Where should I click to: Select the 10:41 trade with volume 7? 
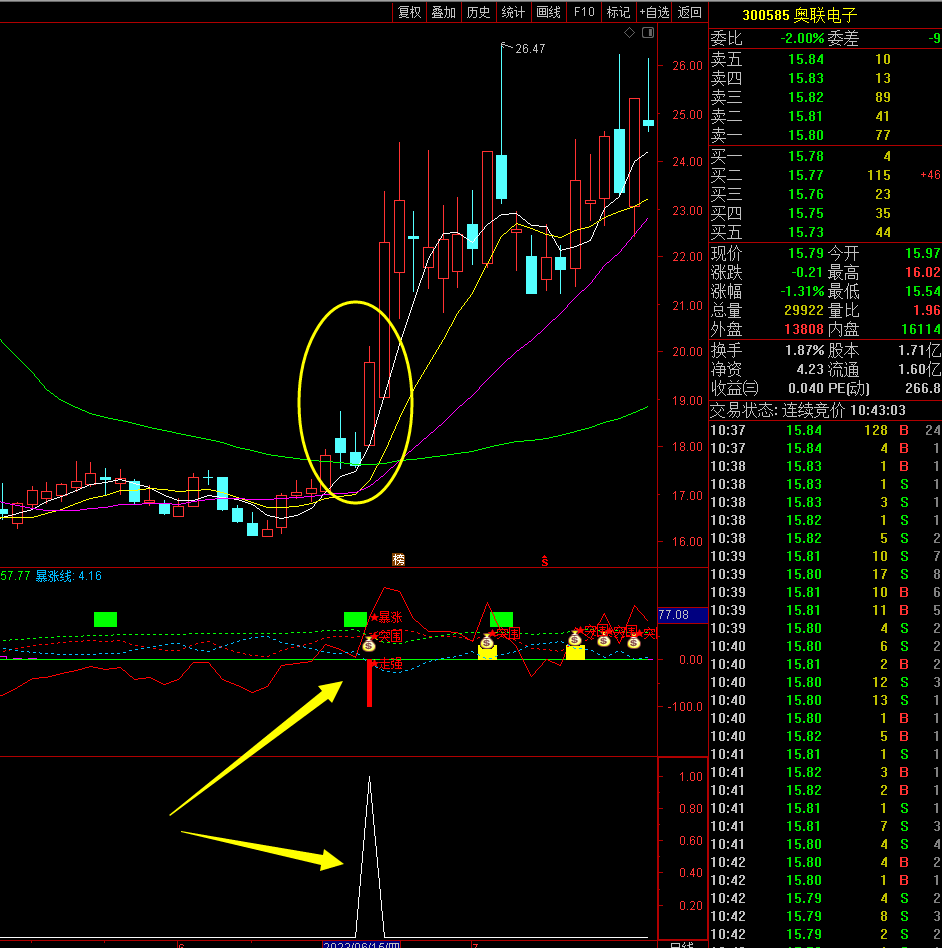[x=825, y=826]
